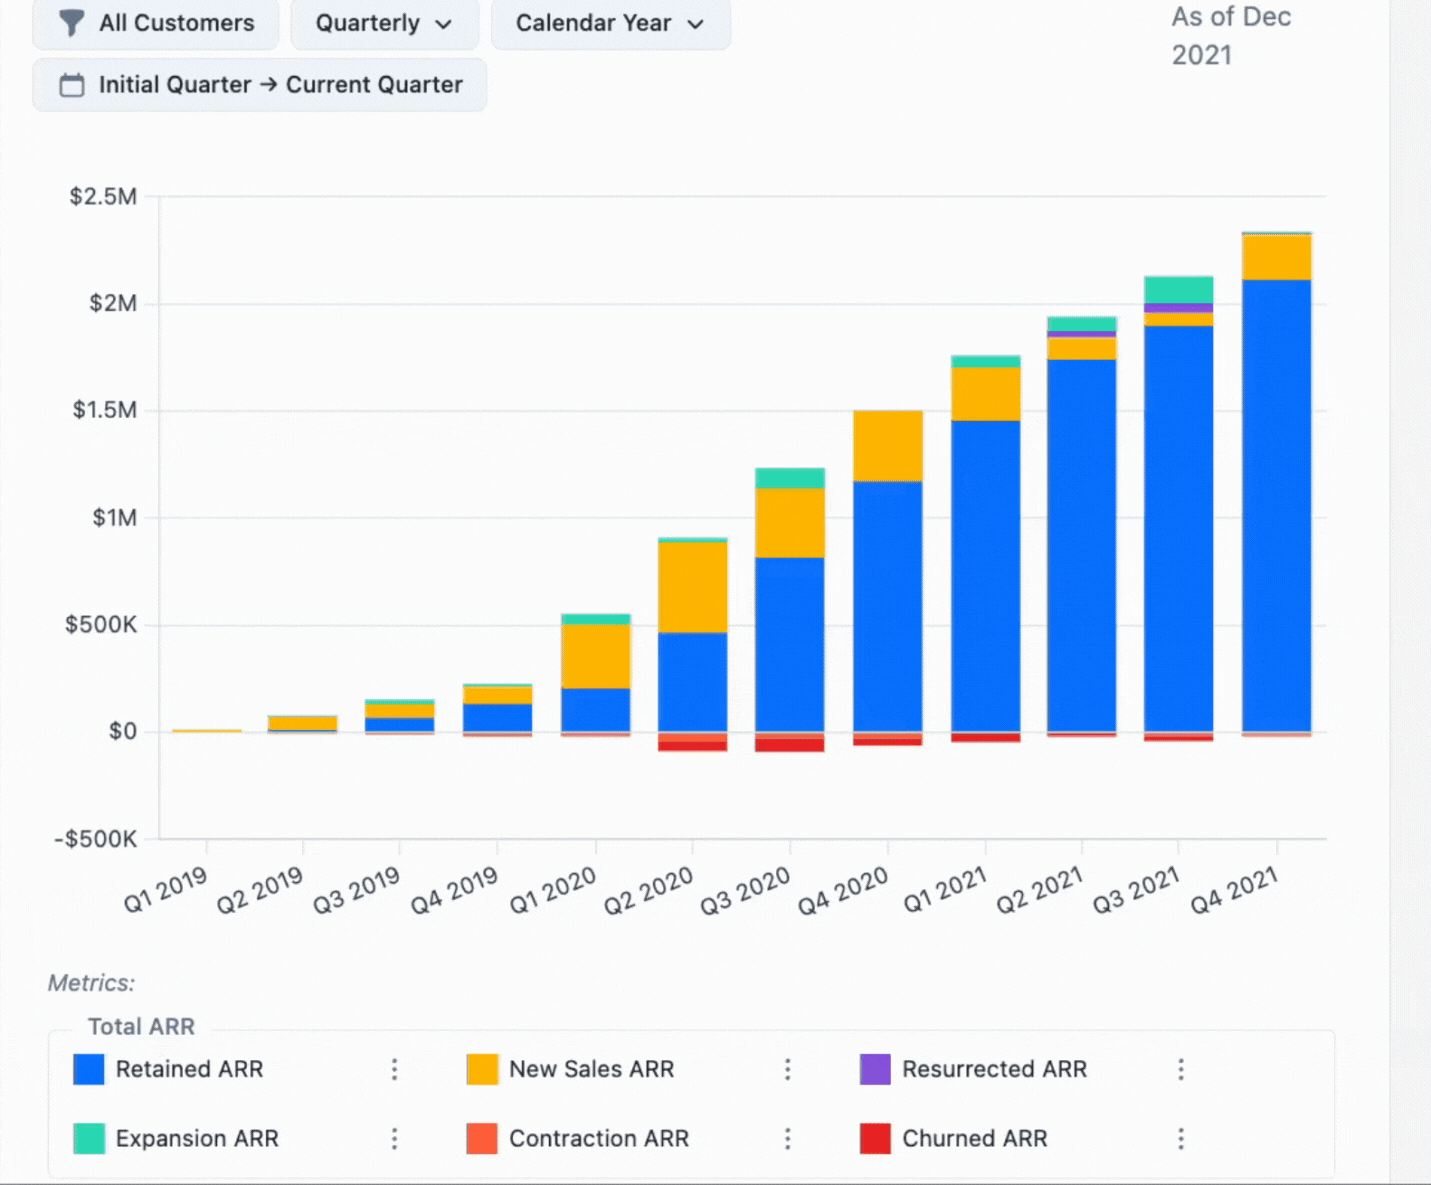Open options menu for Contraction ARR

pos(787,1139)
